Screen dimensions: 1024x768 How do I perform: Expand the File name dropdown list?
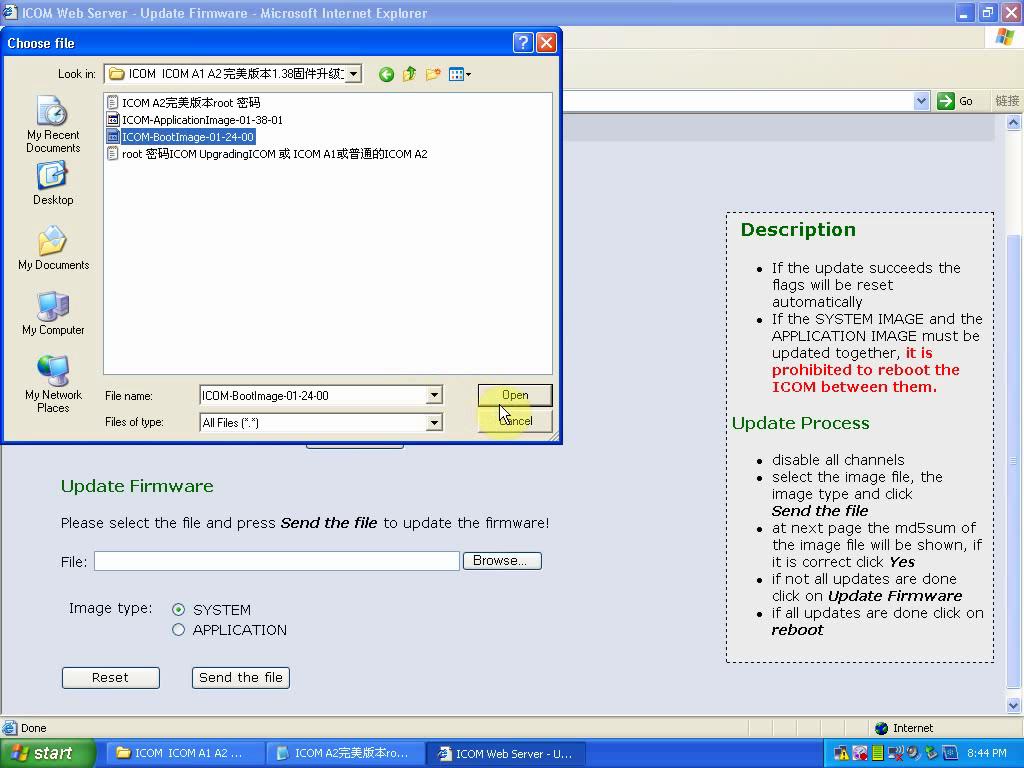434,396
